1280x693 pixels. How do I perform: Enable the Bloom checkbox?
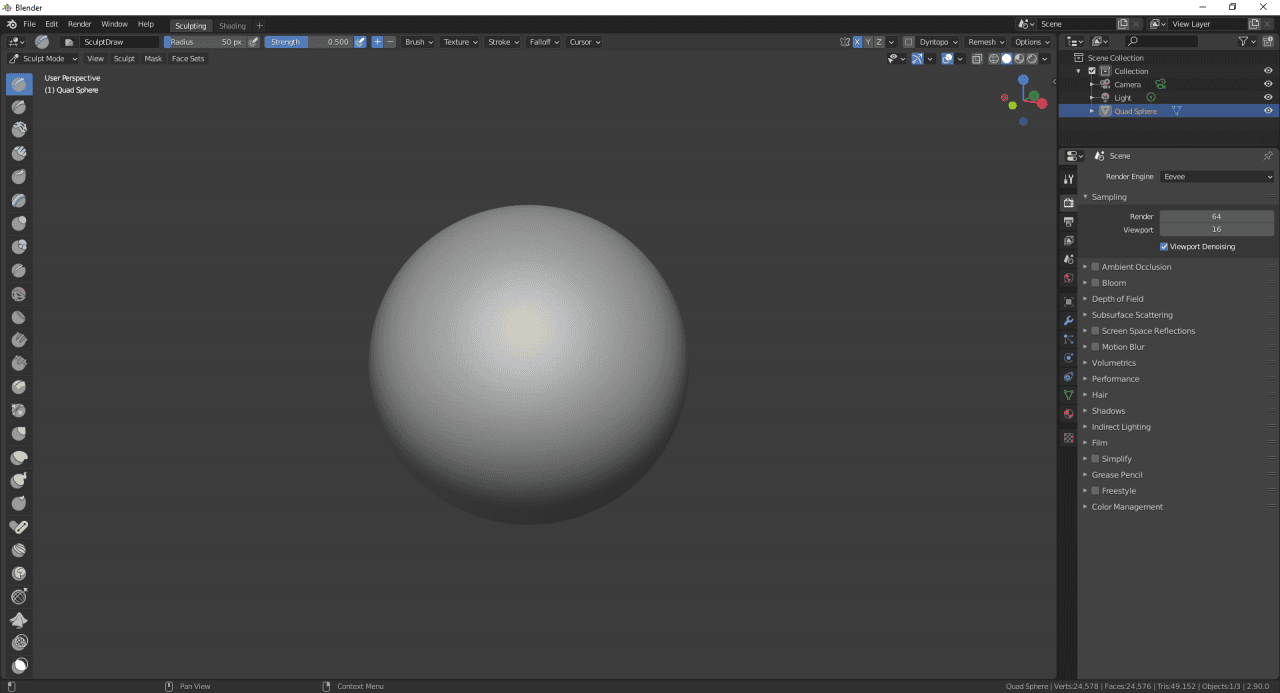pyautogui.click(x=1095, y=282)
